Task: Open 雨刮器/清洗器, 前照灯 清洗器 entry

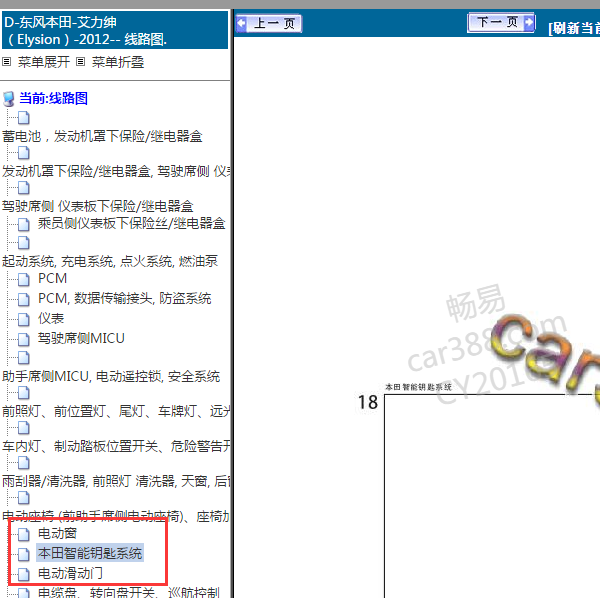Action: [116, 481]
